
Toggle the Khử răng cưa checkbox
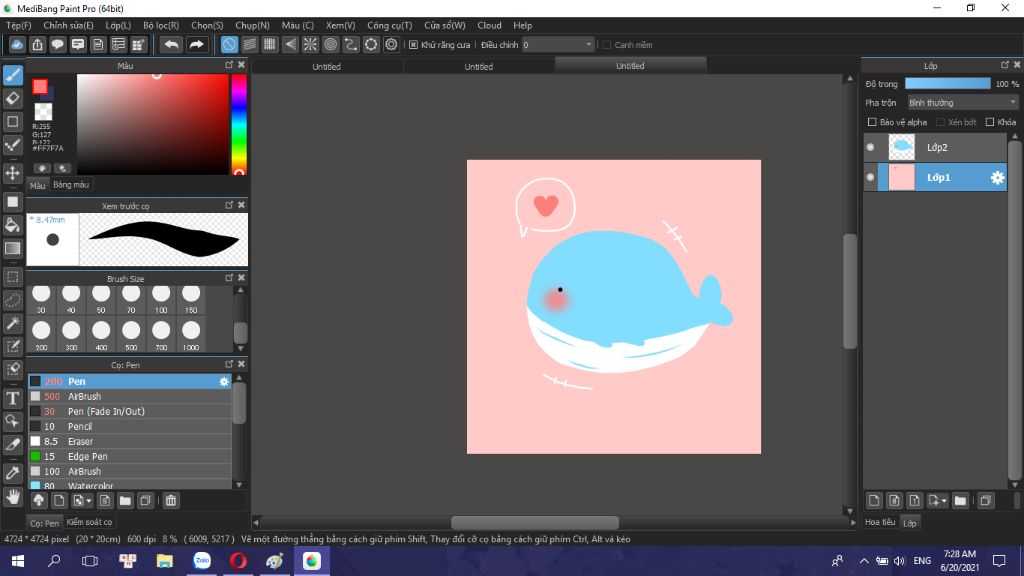tap(414, 45)
